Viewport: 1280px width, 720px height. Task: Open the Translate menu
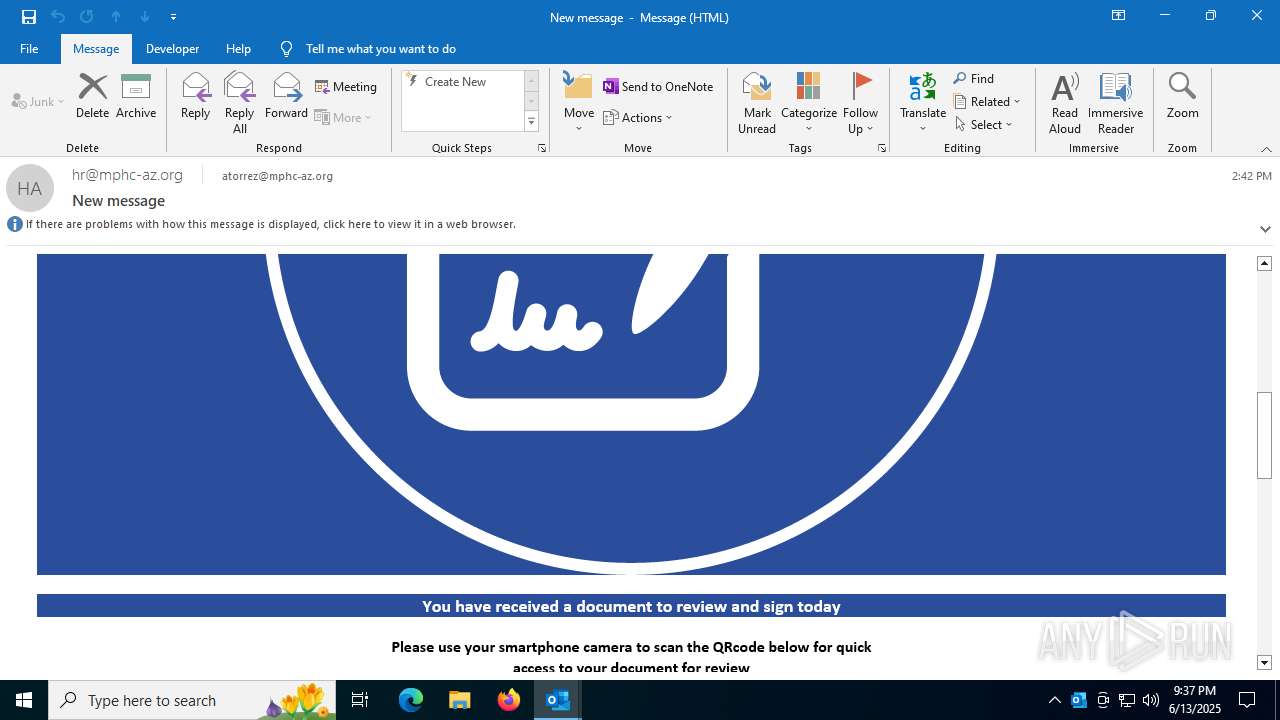click(923, 103)
